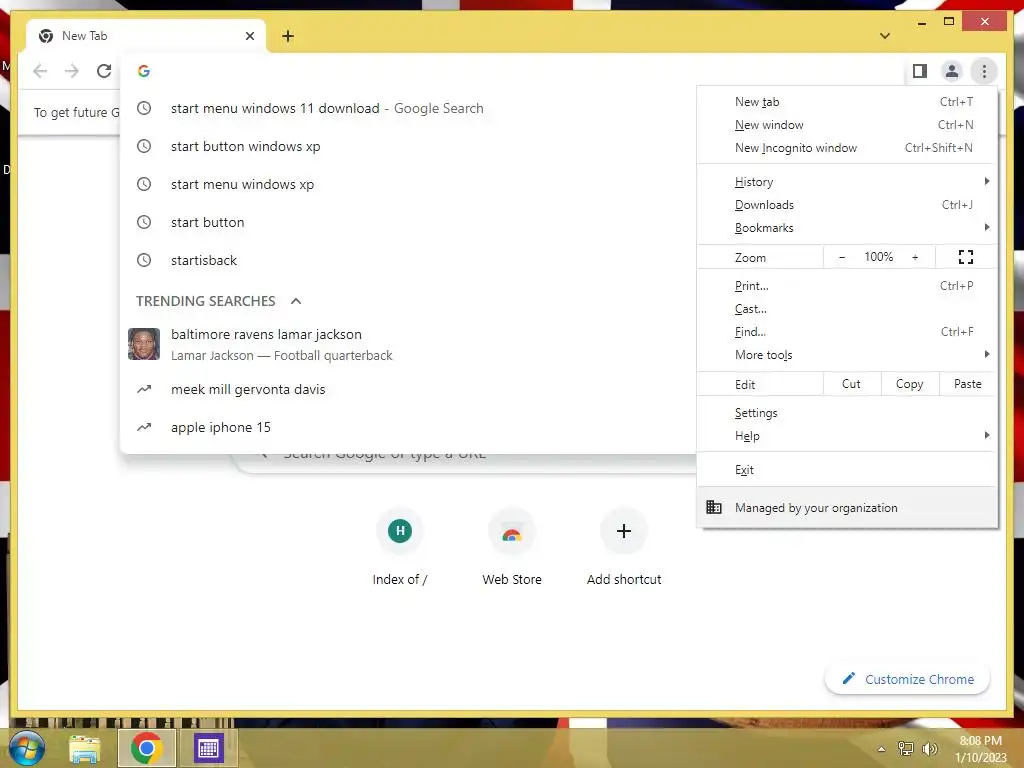Select 'meek mill gervonta davis' trending search
Image resolution: width=1024 pixels, height=768 pixels.
click(409, 389)
